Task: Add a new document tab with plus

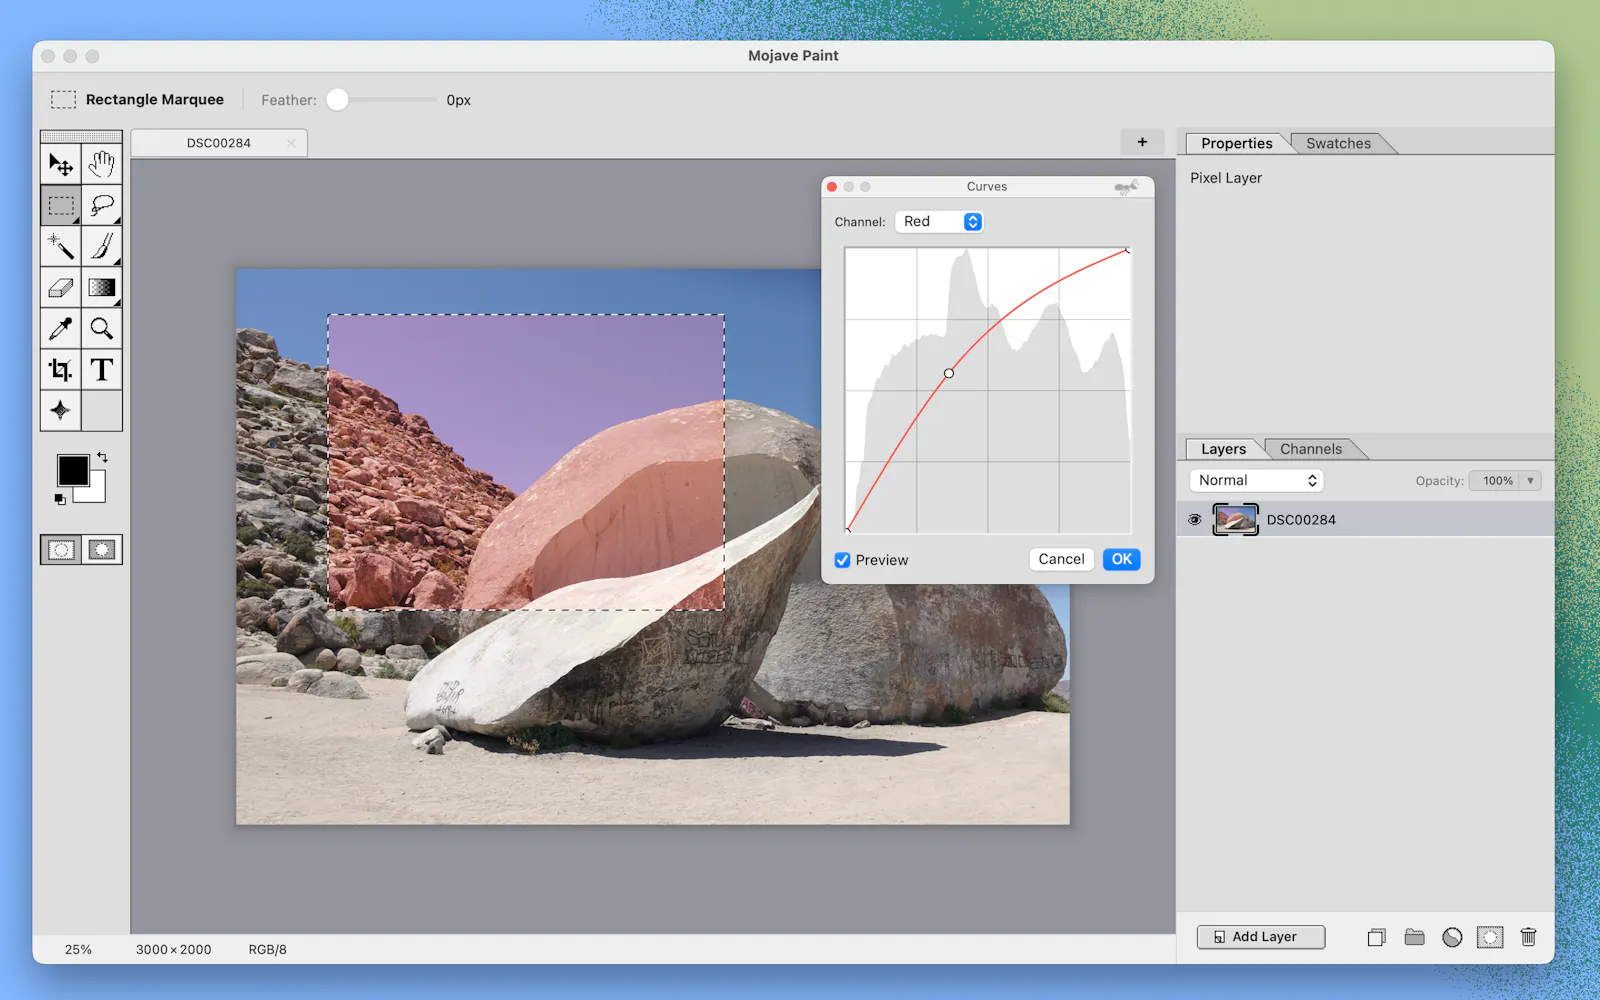Action: 1142,142
